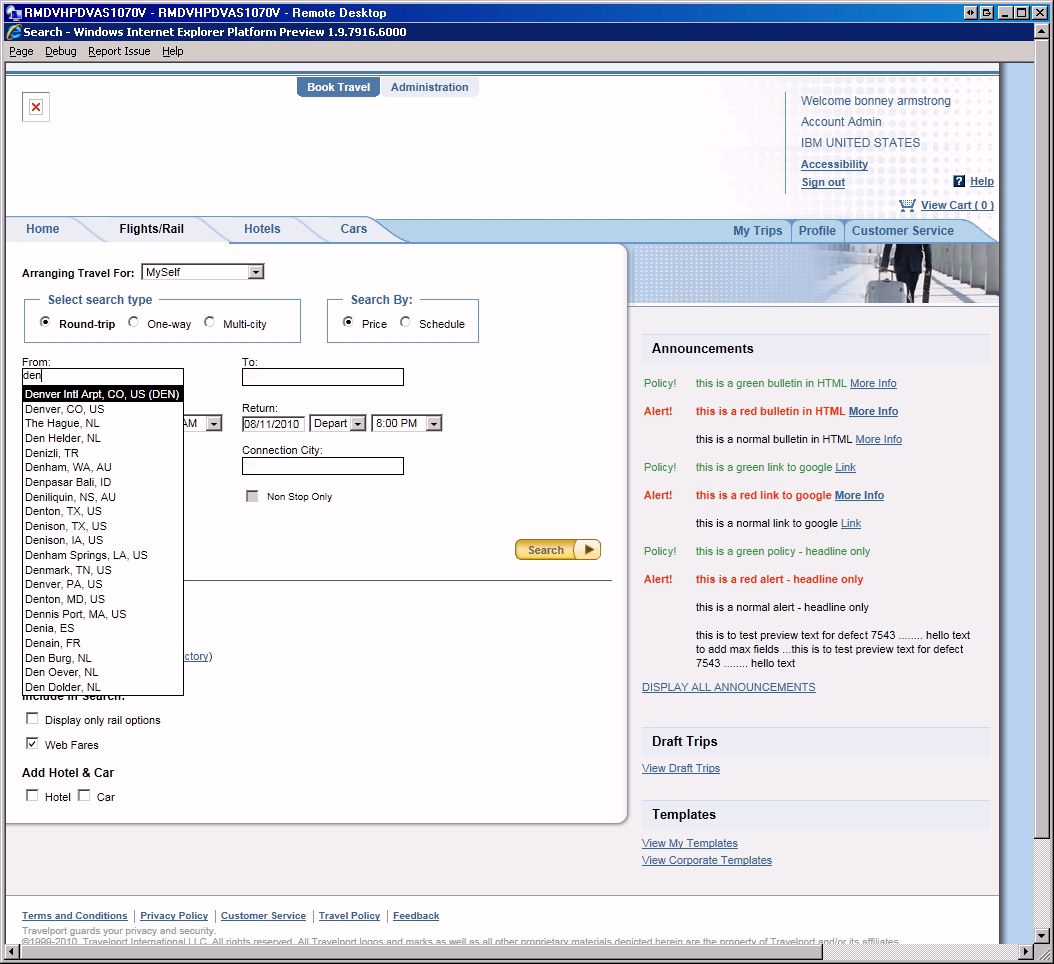
Task: Select the One-way search type
Action: 134,323
